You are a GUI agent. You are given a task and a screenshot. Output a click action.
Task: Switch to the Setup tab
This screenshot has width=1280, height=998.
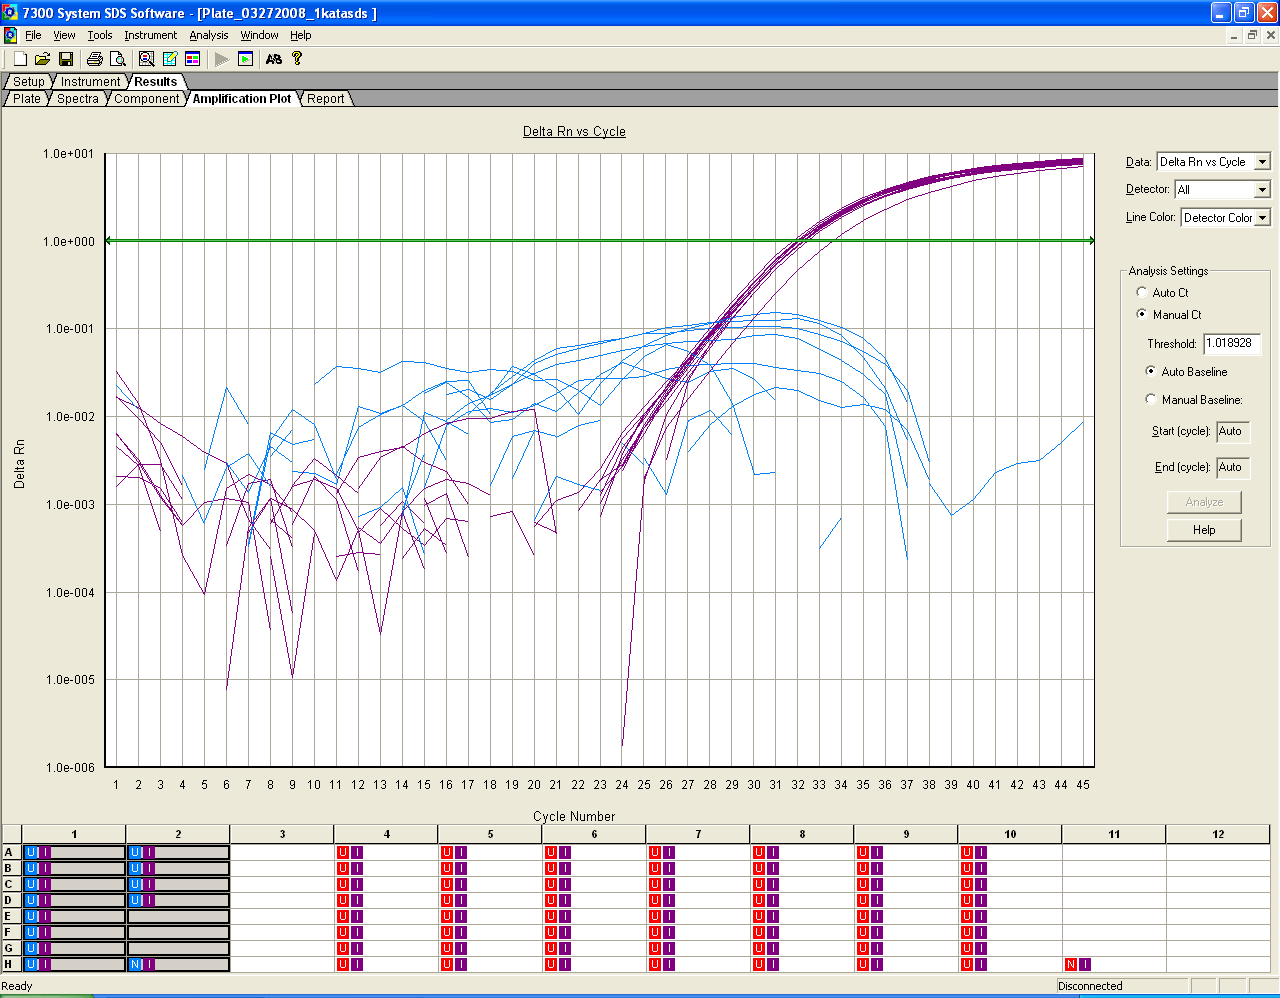pos(29,82)
